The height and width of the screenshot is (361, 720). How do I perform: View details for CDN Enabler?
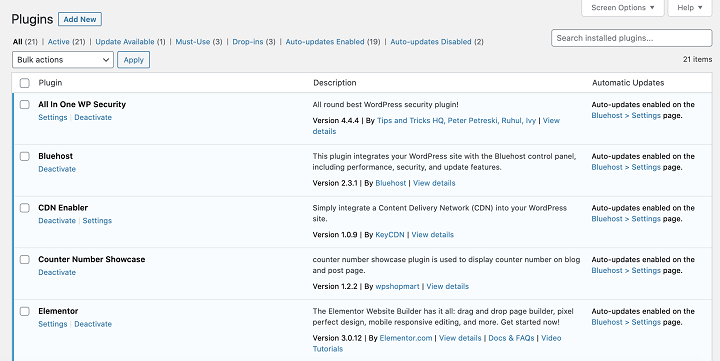click(433, 235)
